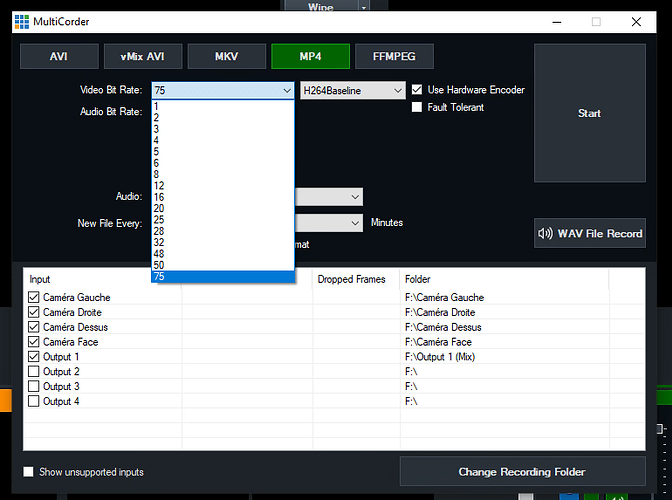Screen dimensions: 672x500
Task: Close the MultiCorder window
Action: coord(636,22)
